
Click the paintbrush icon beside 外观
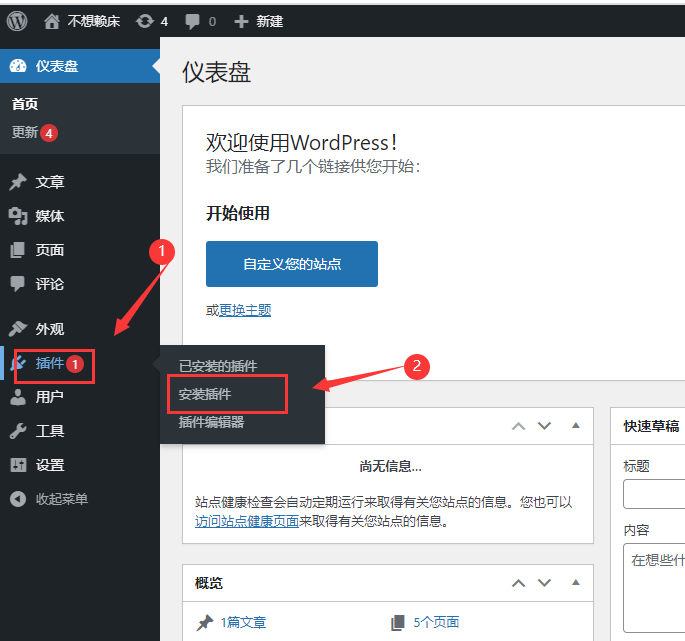click(18, 329)
